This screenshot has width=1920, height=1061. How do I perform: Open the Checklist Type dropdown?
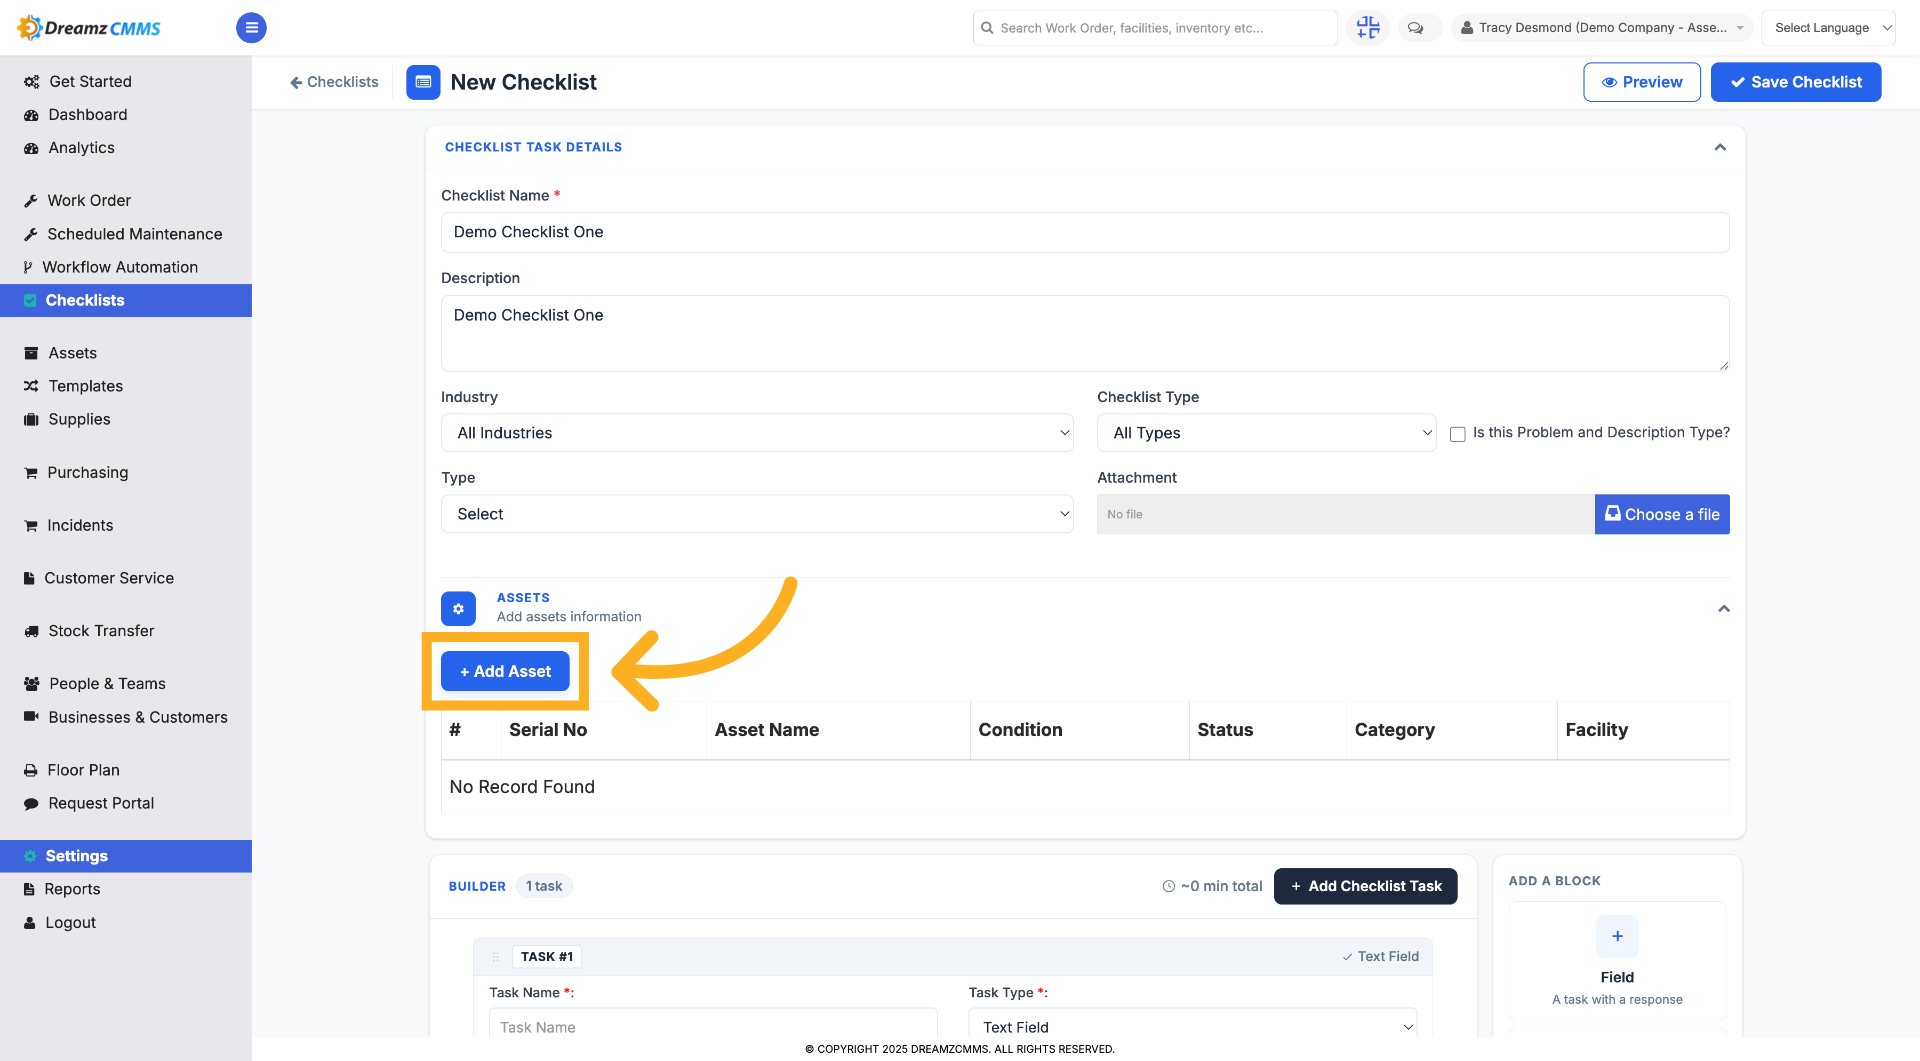[x=1266, y=433]
